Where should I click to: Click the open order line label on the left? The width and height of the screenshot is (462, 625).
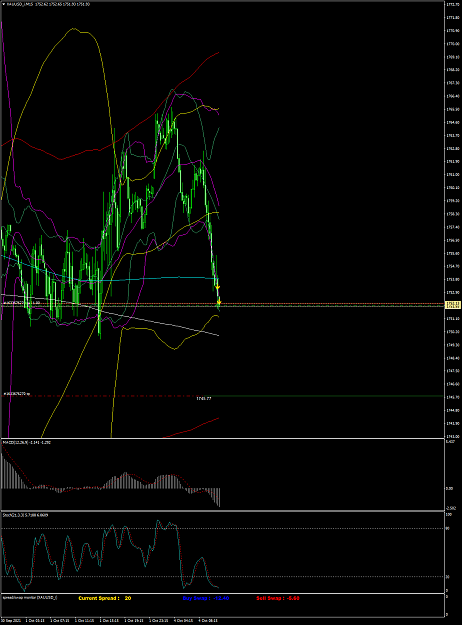pos(21,303)
